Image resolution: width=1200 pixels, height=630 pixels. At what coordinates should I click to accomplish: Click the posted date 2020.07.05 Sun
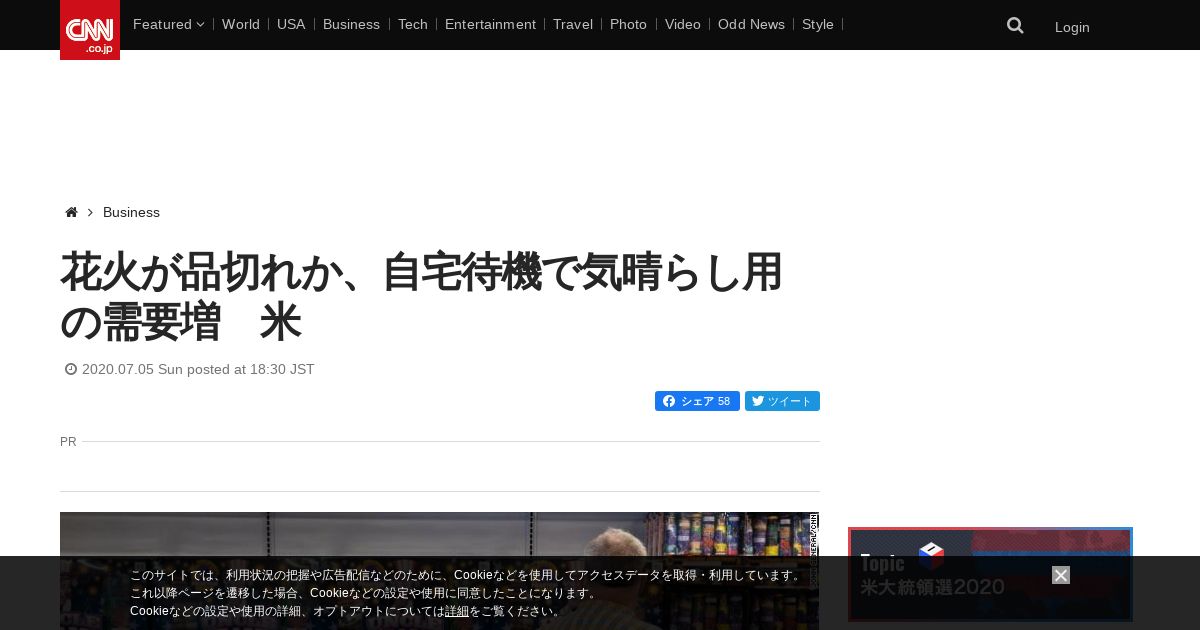pyautogui.click(x=189, y=369)
